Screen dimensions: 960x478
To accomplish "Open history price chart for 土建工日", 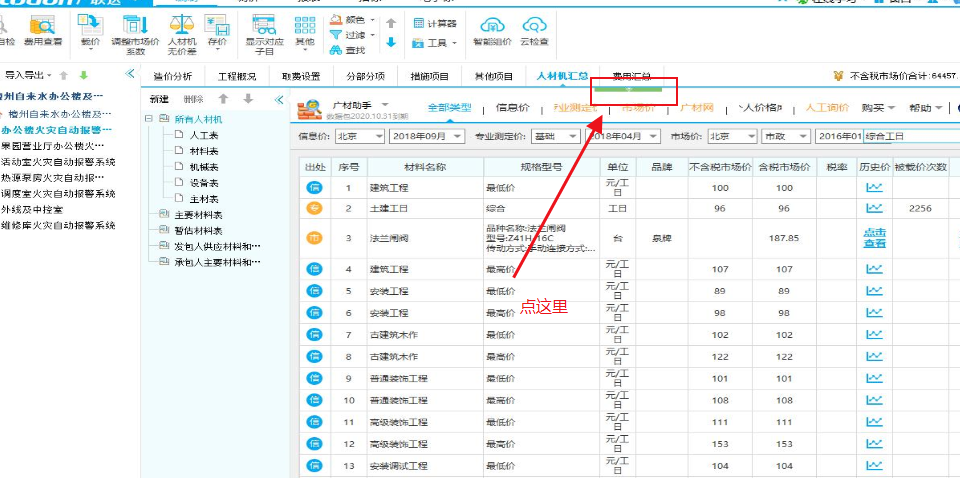I will (874, 208).
